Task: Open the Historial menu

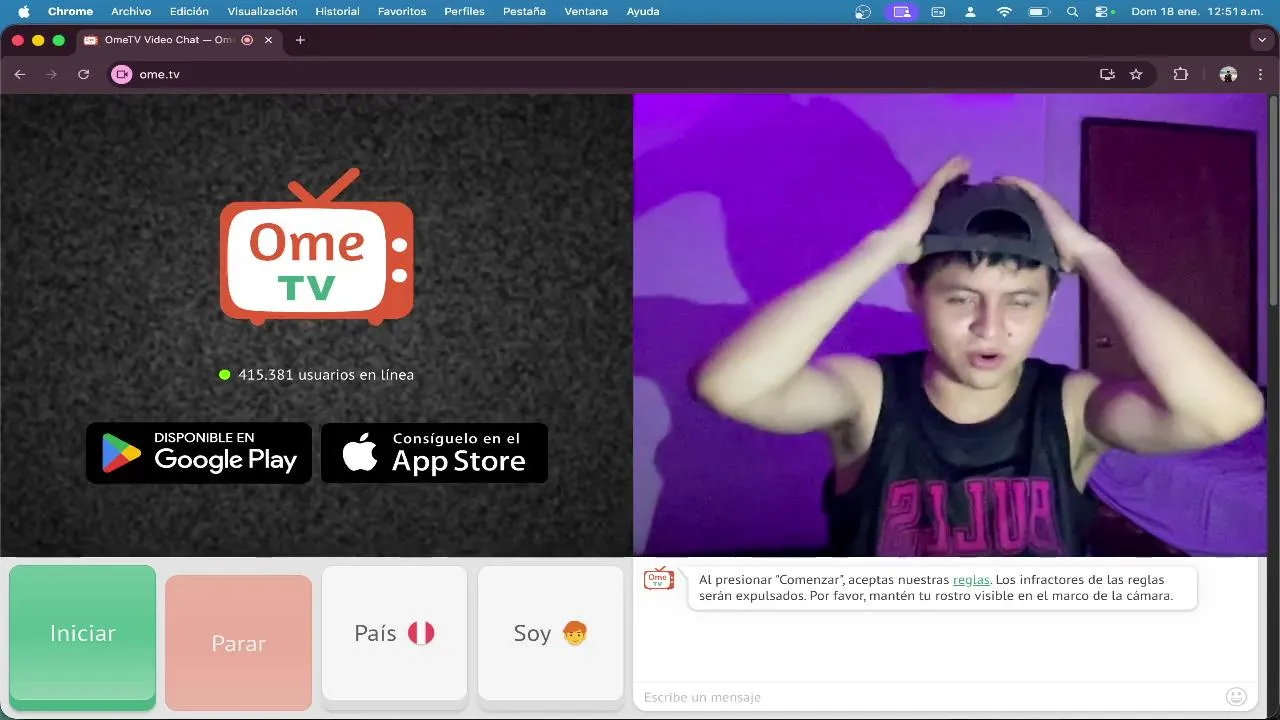Action: pos(337,12)
